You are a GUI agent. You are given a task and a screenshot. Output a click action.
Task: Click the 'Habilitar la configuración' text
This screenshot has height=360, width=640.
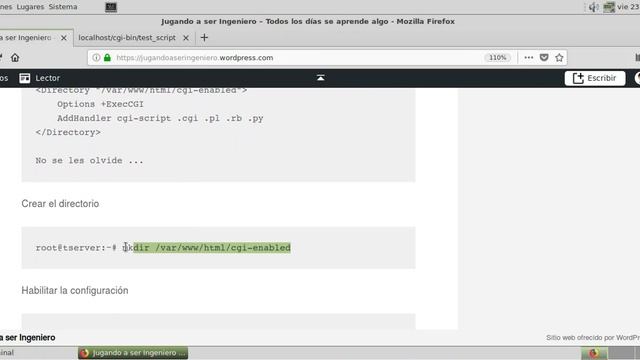pyautogui.click(x=75, y=291)
